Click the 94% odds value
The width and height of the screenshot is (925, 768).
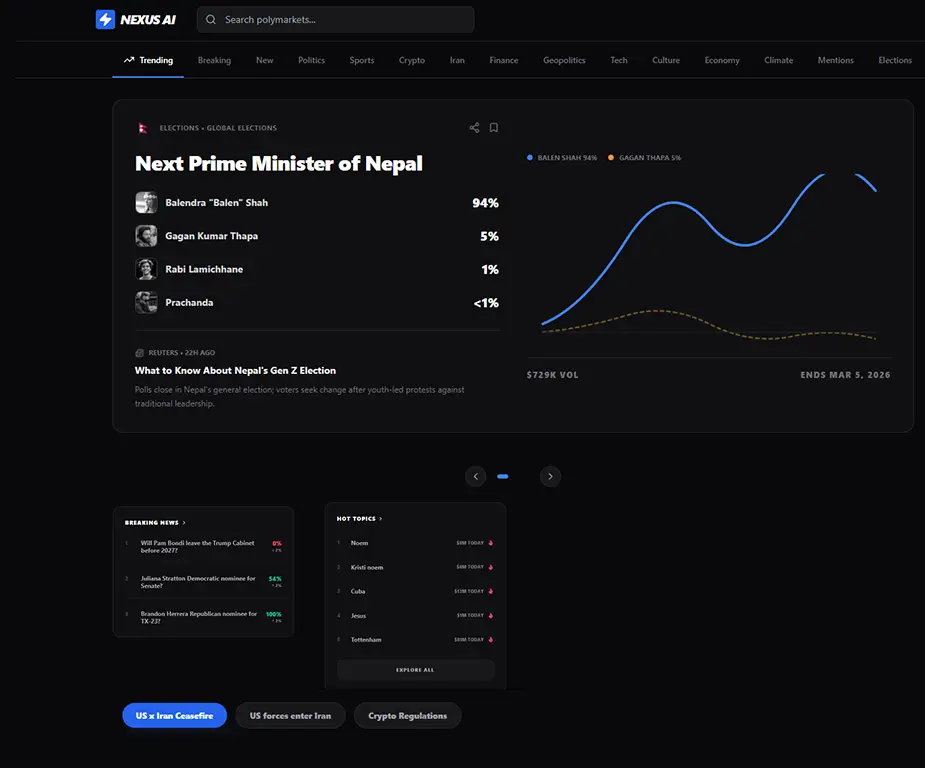coord(486,203)
